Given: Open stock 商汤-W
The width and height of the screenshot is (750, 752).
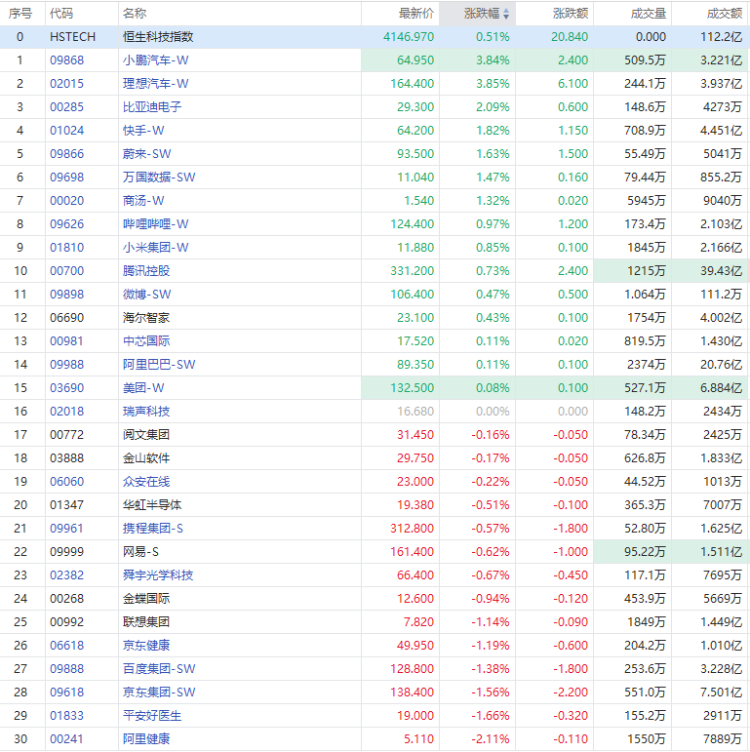Looking at the screenshot, I should 143,201.
